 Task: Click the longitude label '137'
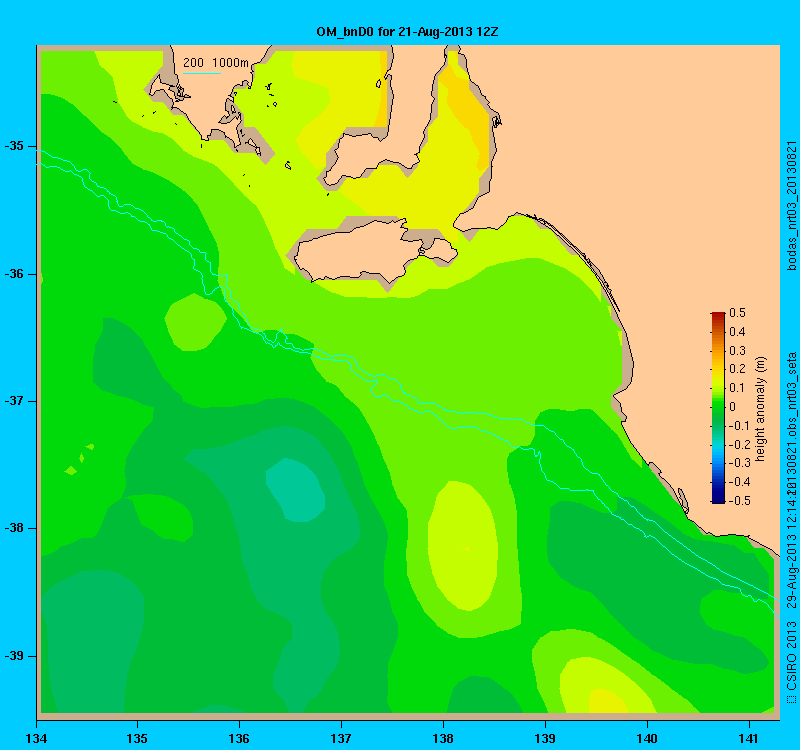tap(341, 739)
